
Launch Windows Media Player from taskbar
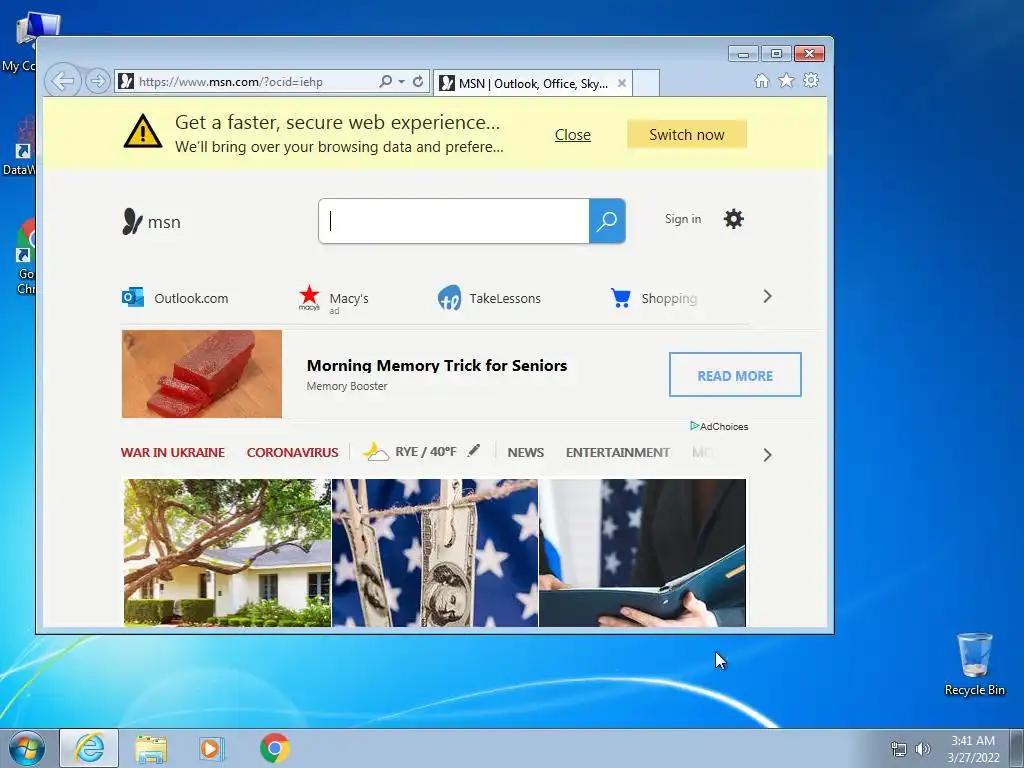[x=212, y=748]
